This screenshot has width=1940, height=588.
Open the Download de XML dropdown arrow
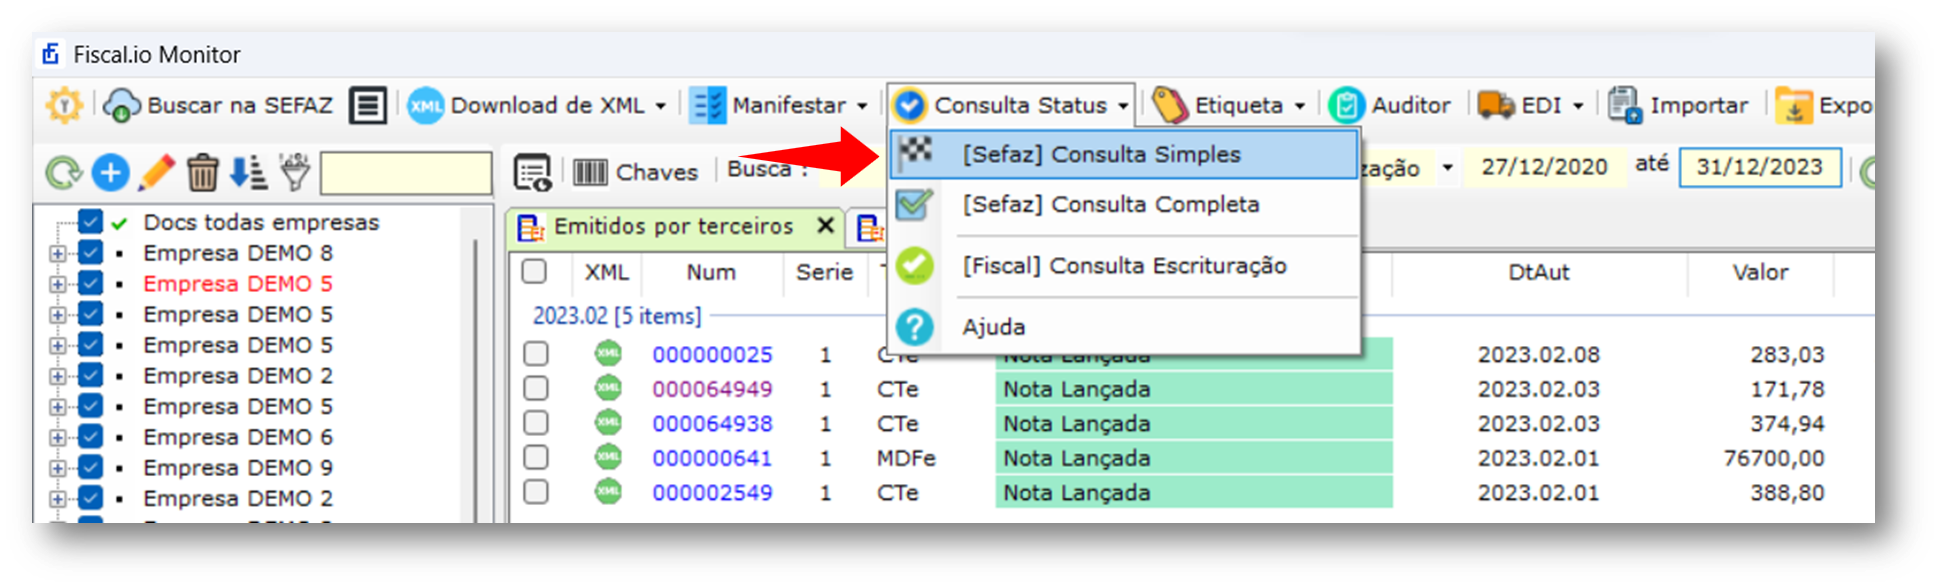(x=660, y=106)
